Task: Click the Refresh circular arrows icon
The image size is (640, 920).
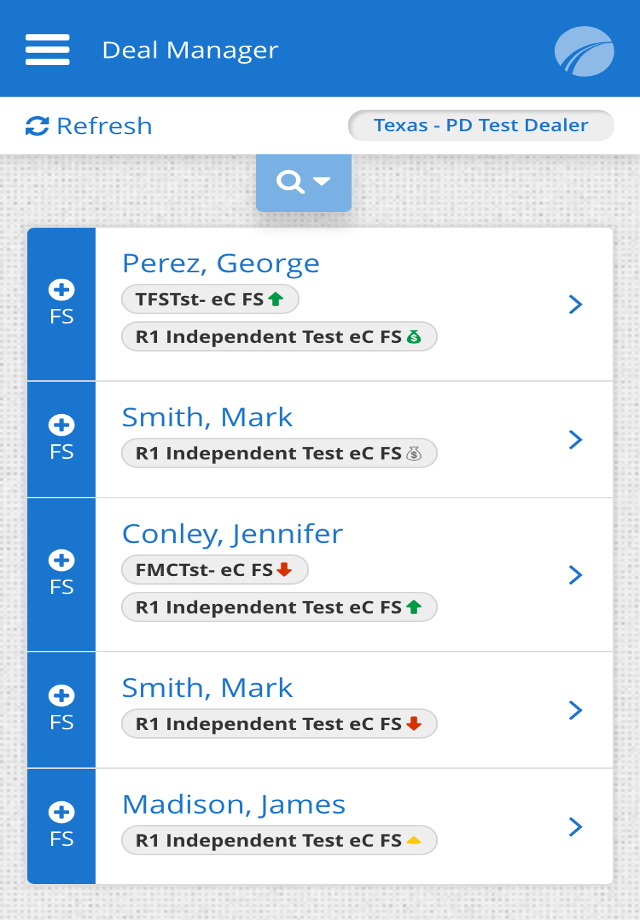Action: [x=38, y=125]
